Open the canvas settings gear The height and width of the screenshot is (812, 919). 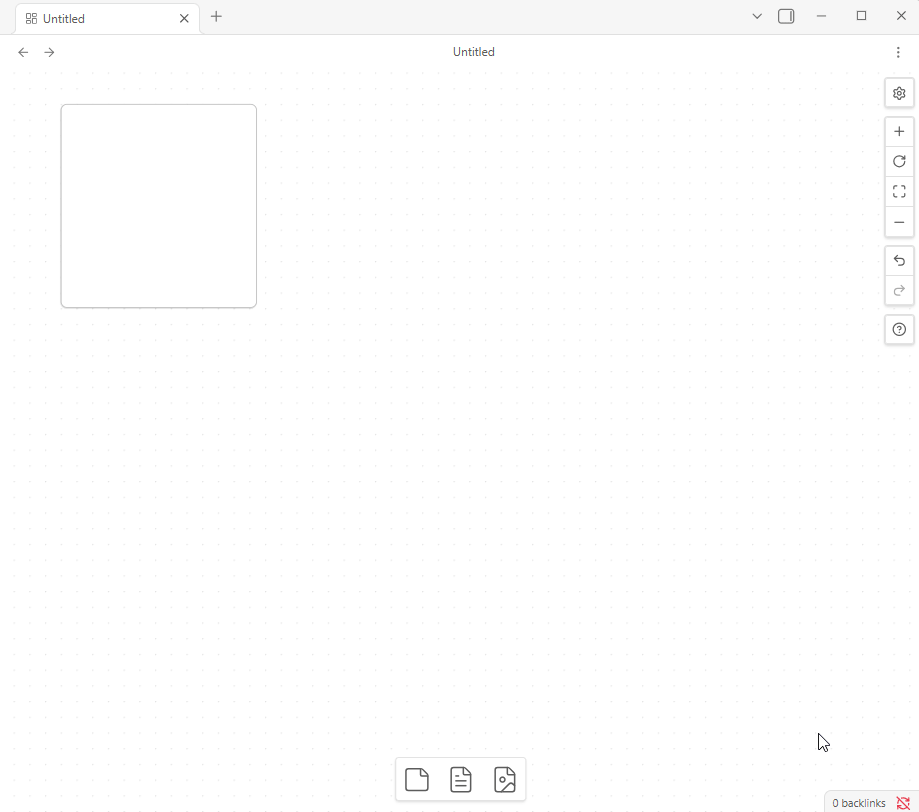pyautogui.click(x=899, y=93)
